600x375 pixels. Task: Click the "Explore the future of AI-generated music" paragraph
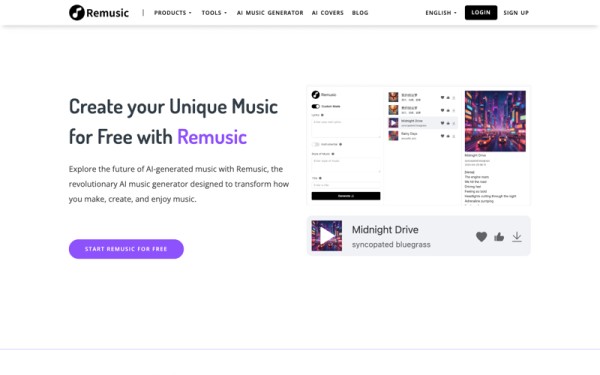point(179,184)
